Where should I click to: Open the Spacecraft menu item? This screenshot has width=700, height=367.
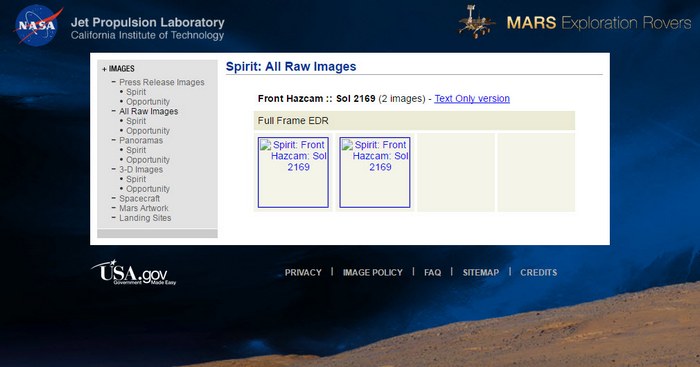click(139, 199)
